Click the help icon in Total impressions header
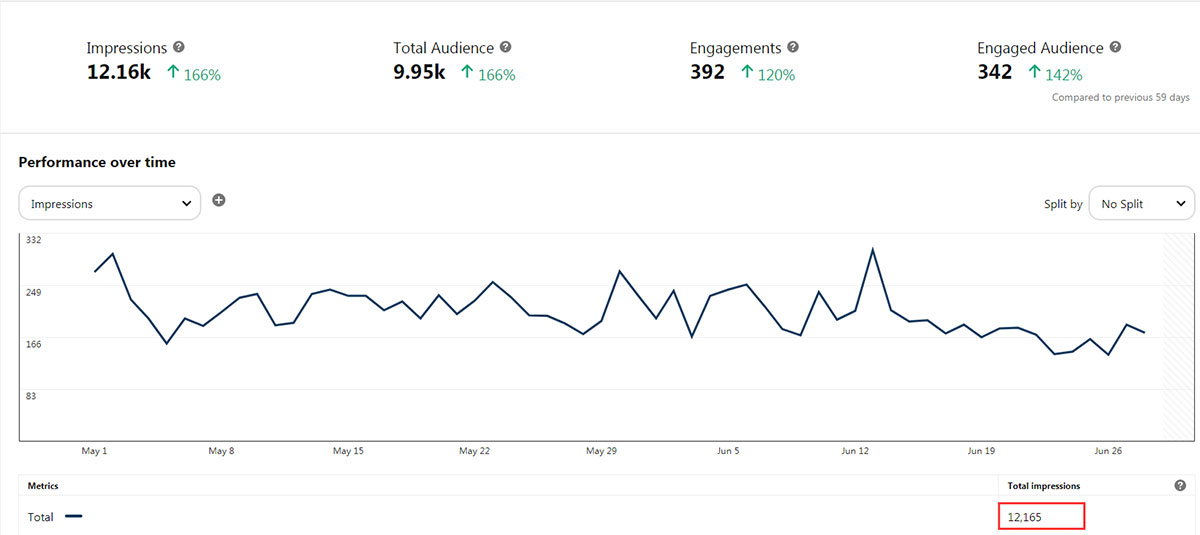The width and height of the screenshot is (1200, 535). [1180, 486]
